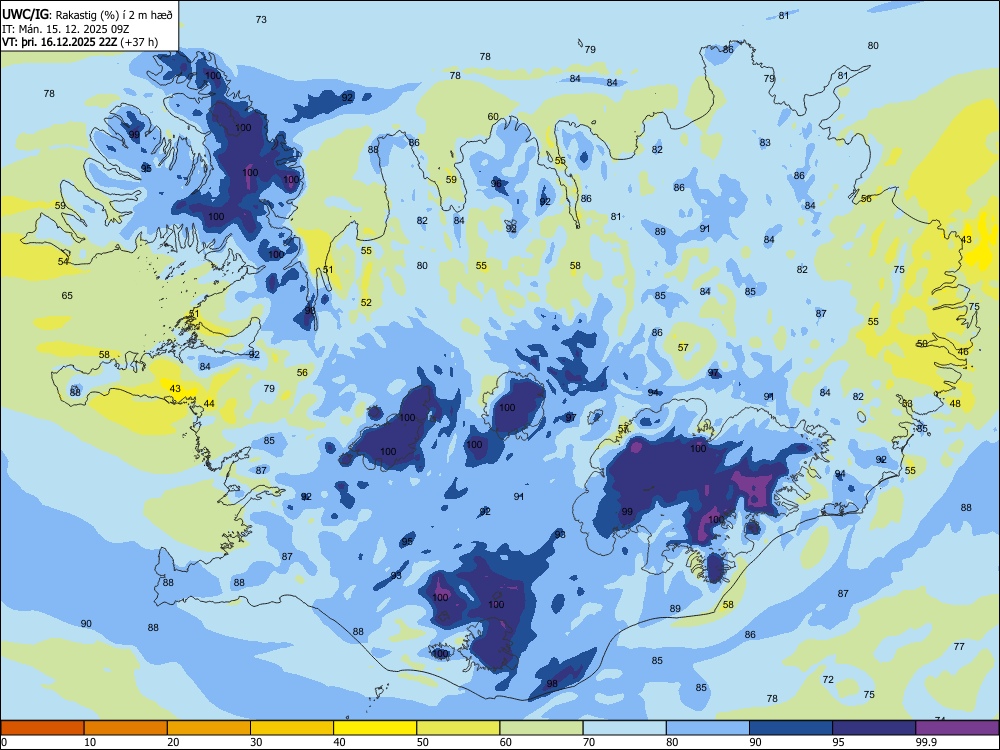
Task: Click the humidity value '60' on the north coast
Action: tap(493, 117)
